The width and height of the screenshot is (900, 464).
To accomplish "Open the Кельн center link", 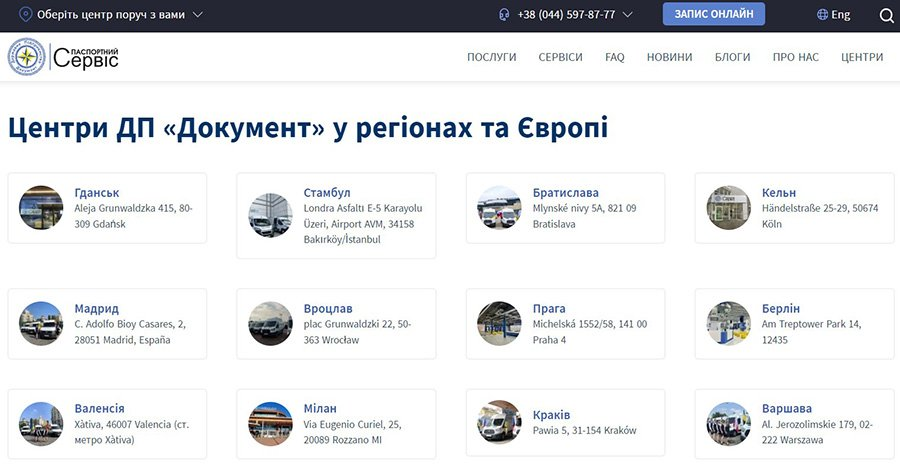I will click(779, 192).
